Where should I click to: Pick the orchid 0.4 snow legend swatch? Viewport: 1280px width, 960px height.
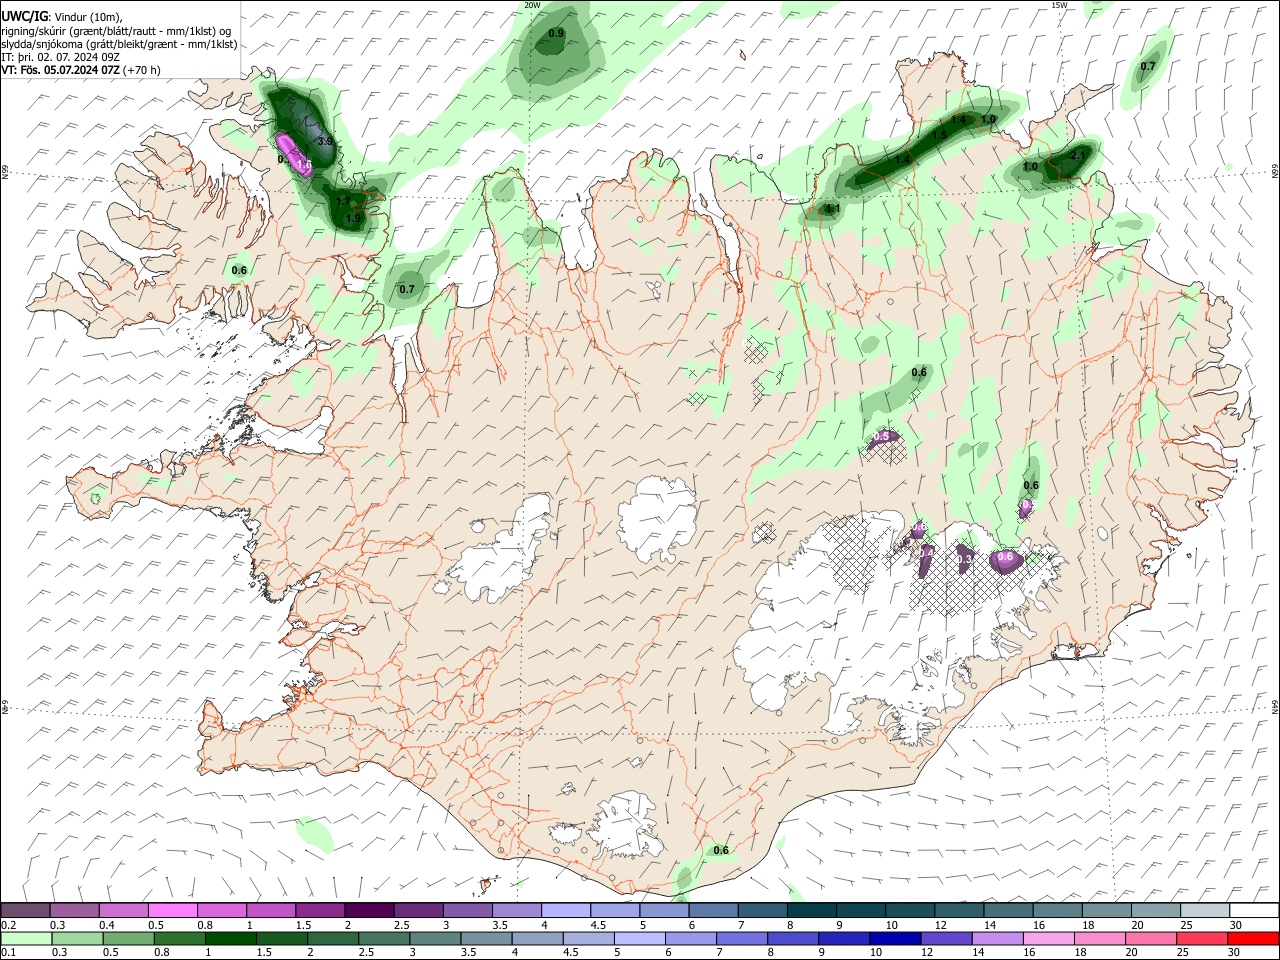click(123, 910)
